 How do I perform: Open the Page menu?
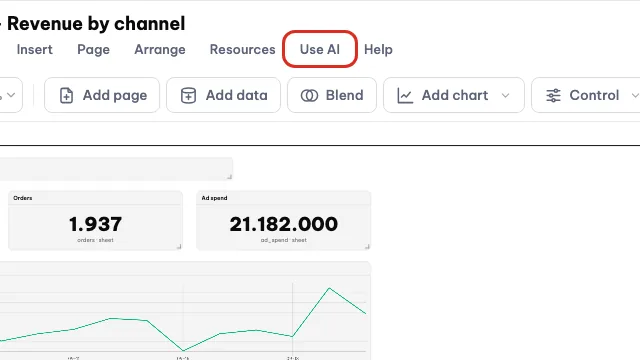pos(93,49)
